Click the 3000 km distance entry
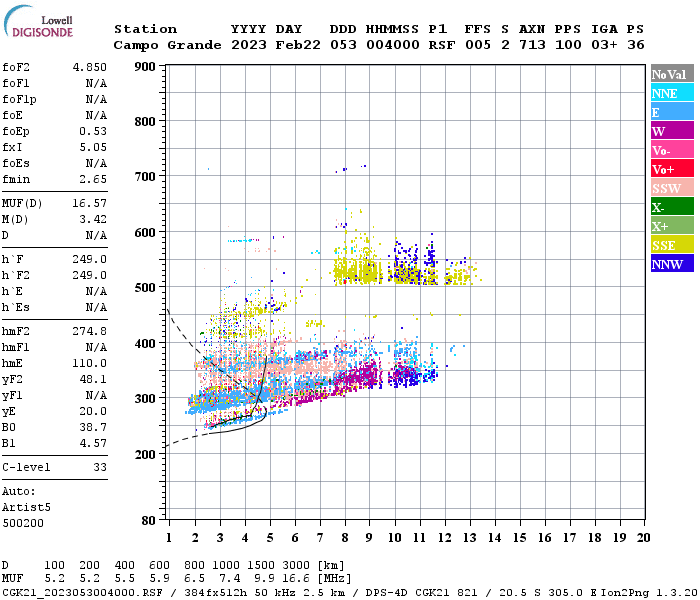Image resolution: width=700 pixels, height=600 pixels. point(296,565)
